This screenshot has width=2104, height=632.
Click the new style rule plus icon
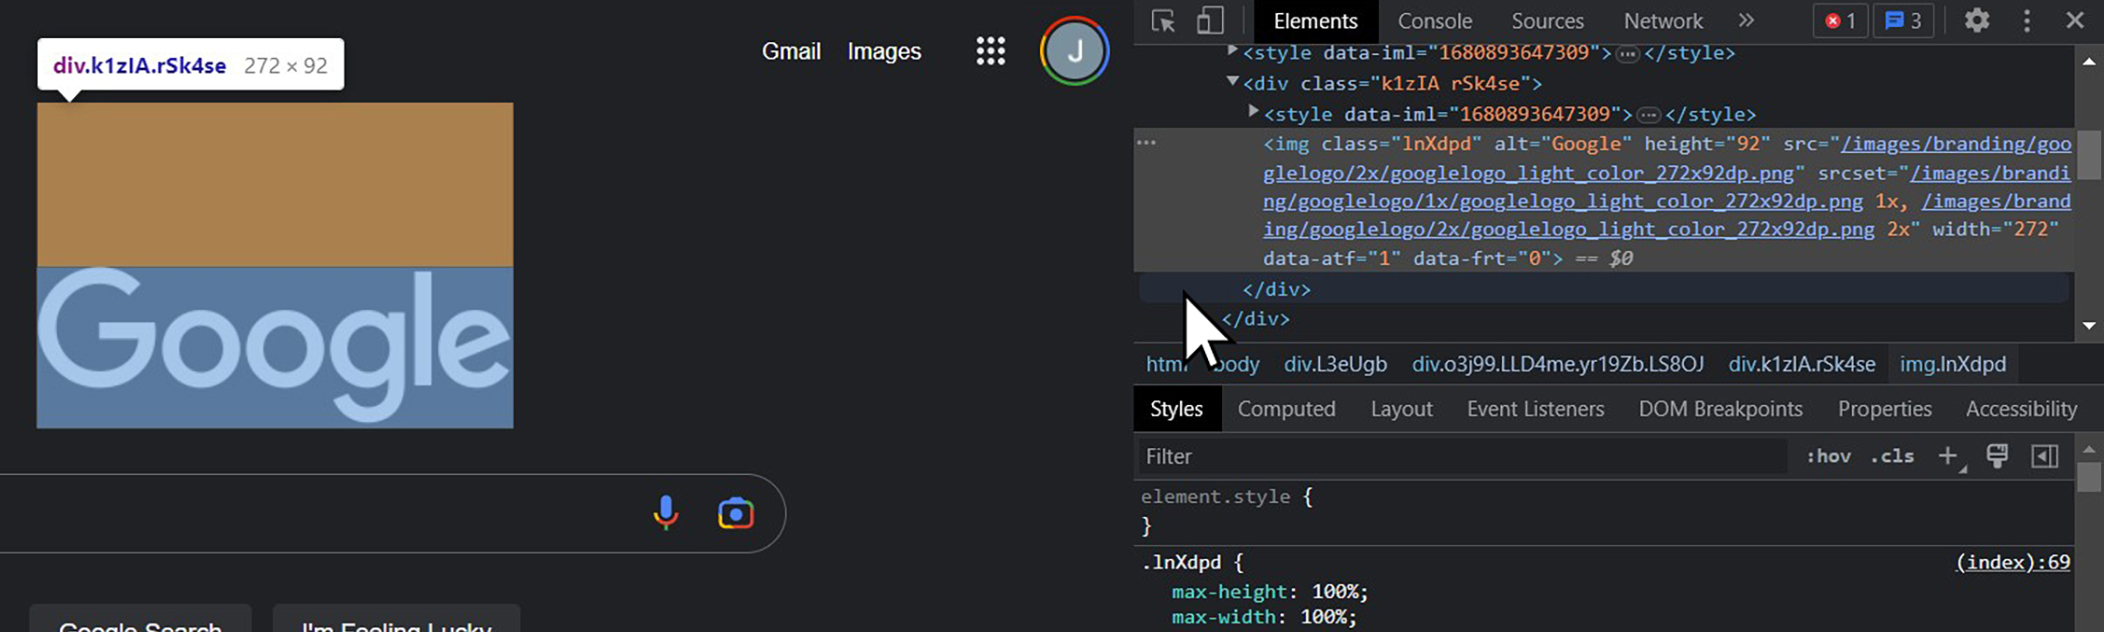tap(1948, 457)
